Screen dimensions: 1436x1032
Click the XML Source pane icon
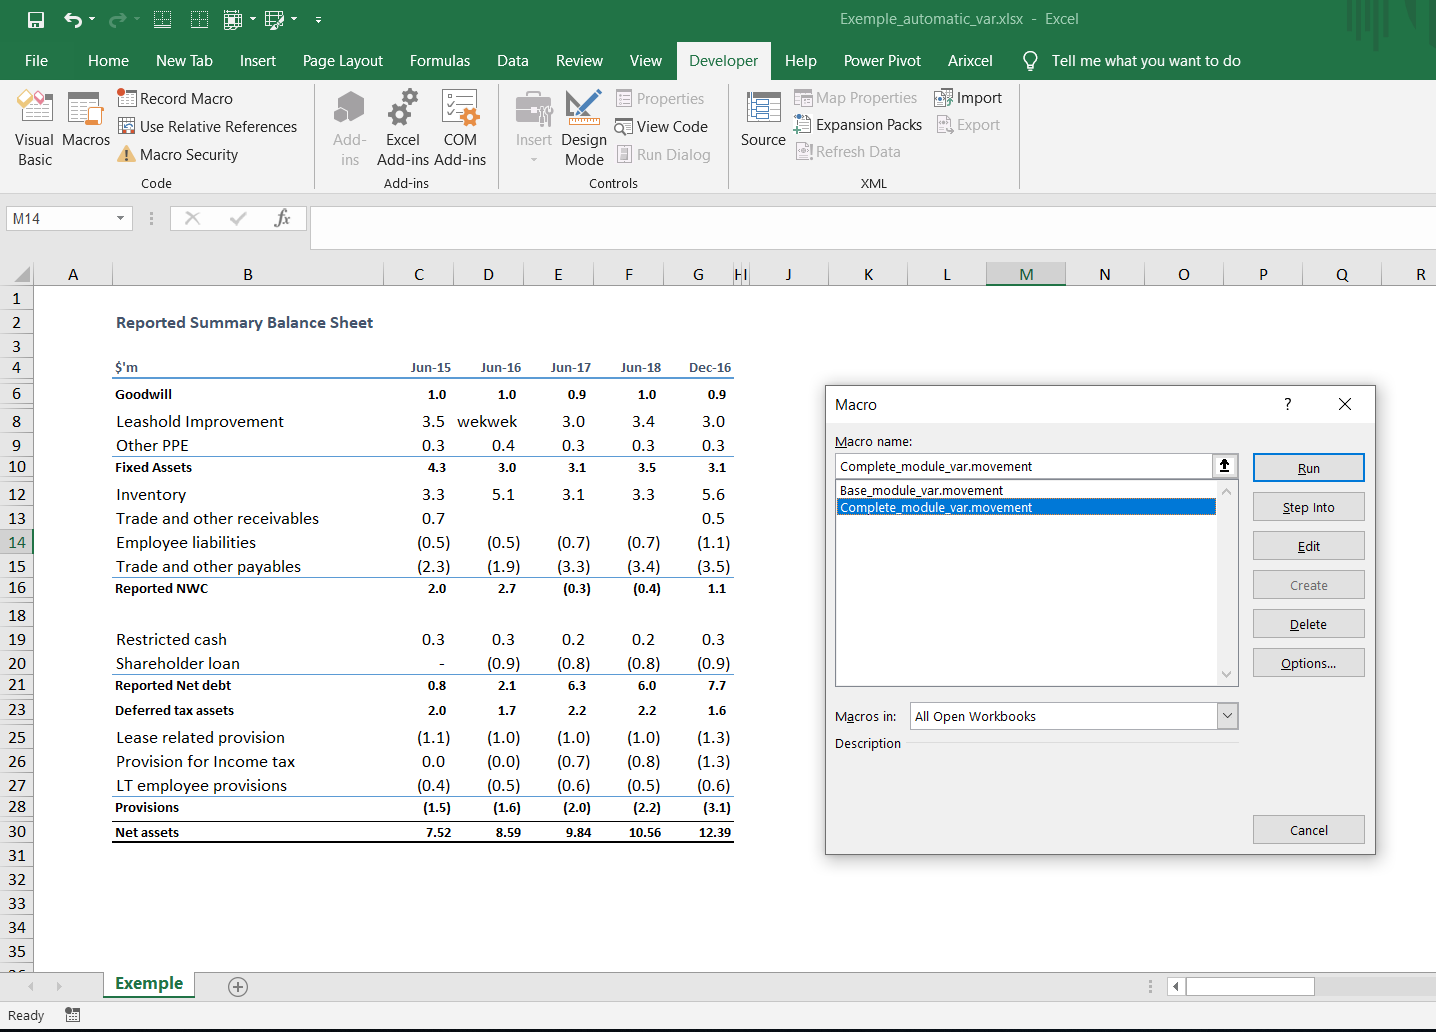(x=763, y=108)
